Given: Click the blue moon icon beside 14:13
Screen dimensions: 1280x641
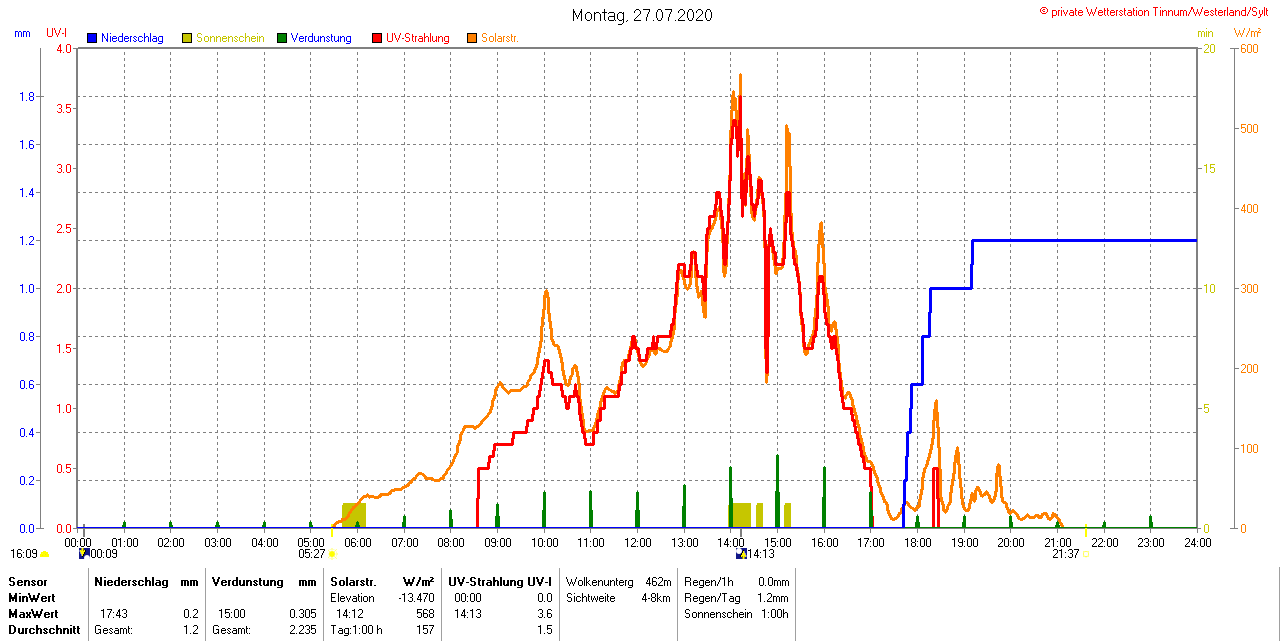Looking at the screenshot, I should (740, 553).
